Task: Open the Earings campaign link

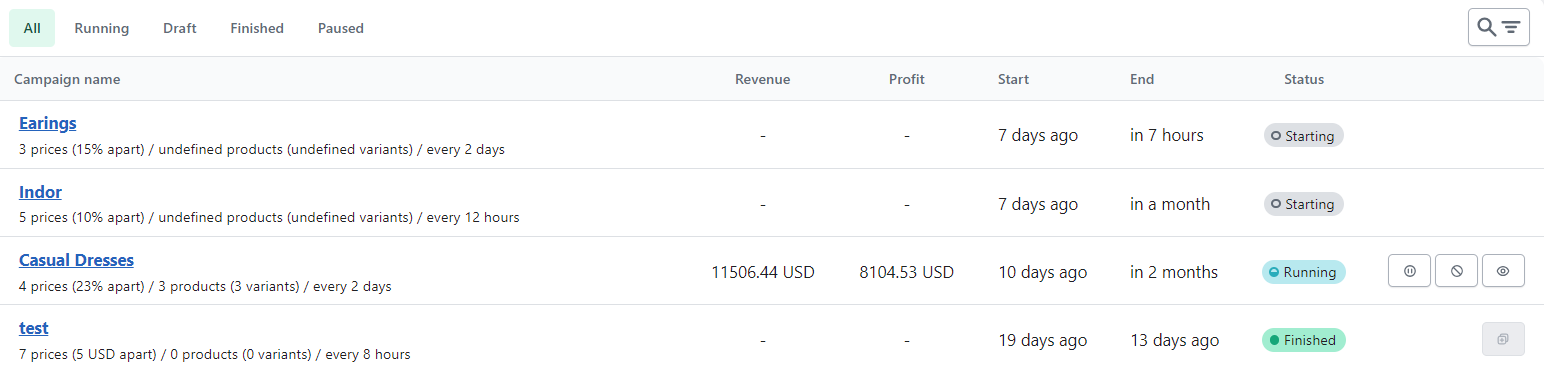Action: tap(48, 123)
